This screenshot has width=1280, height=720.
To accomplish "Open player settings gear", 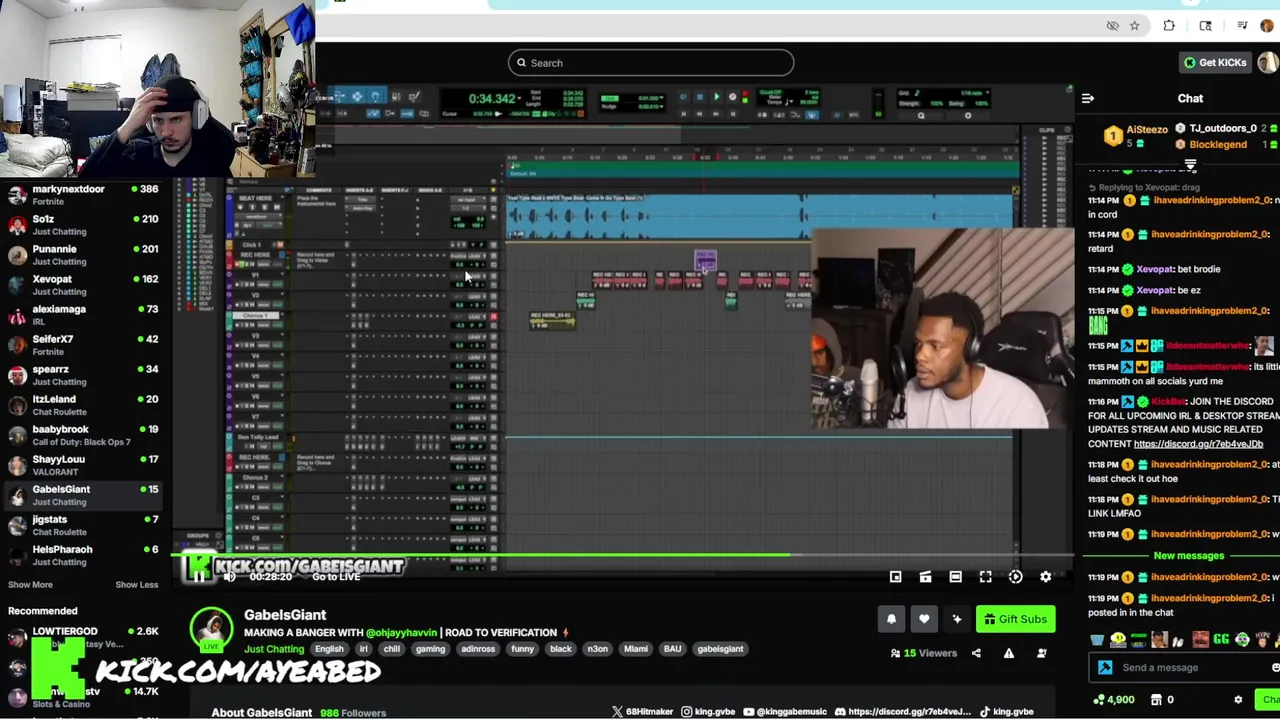I will [x=1045, y=577].
